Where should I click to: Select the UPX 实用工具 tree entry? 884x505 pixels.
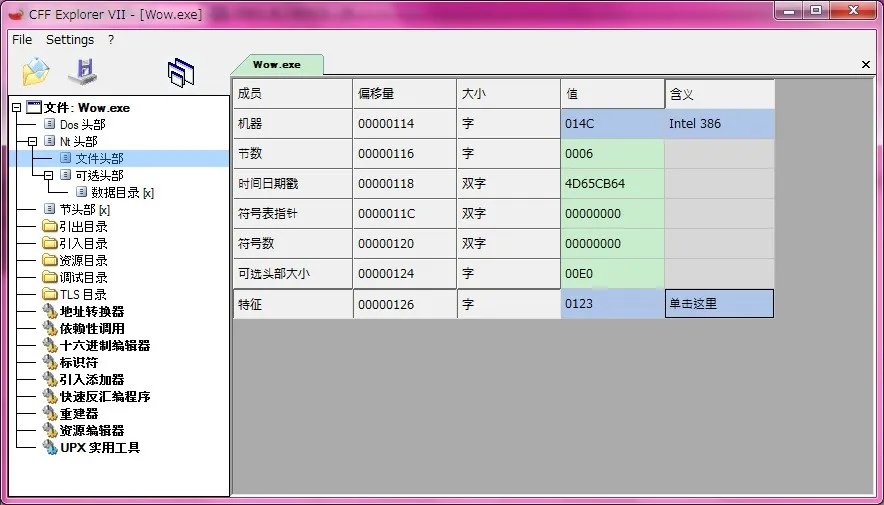100,448
